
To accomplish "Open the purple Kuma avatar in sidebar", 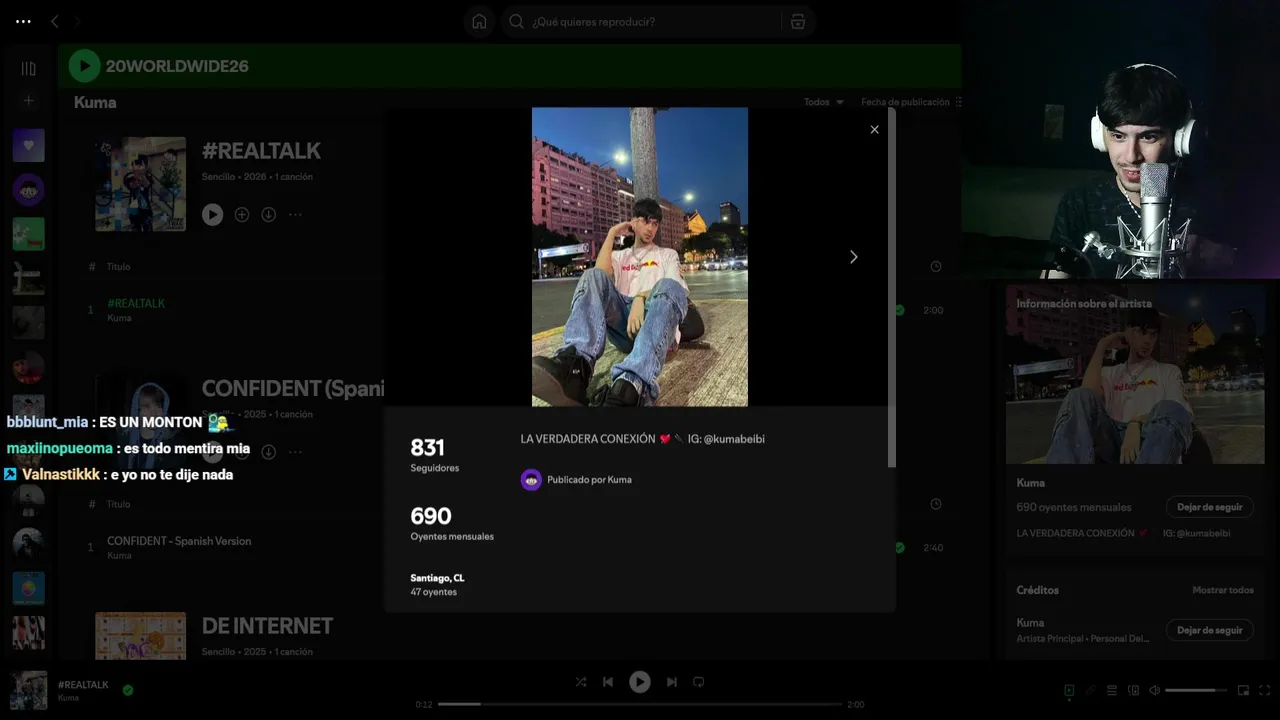I will (28, 189).
